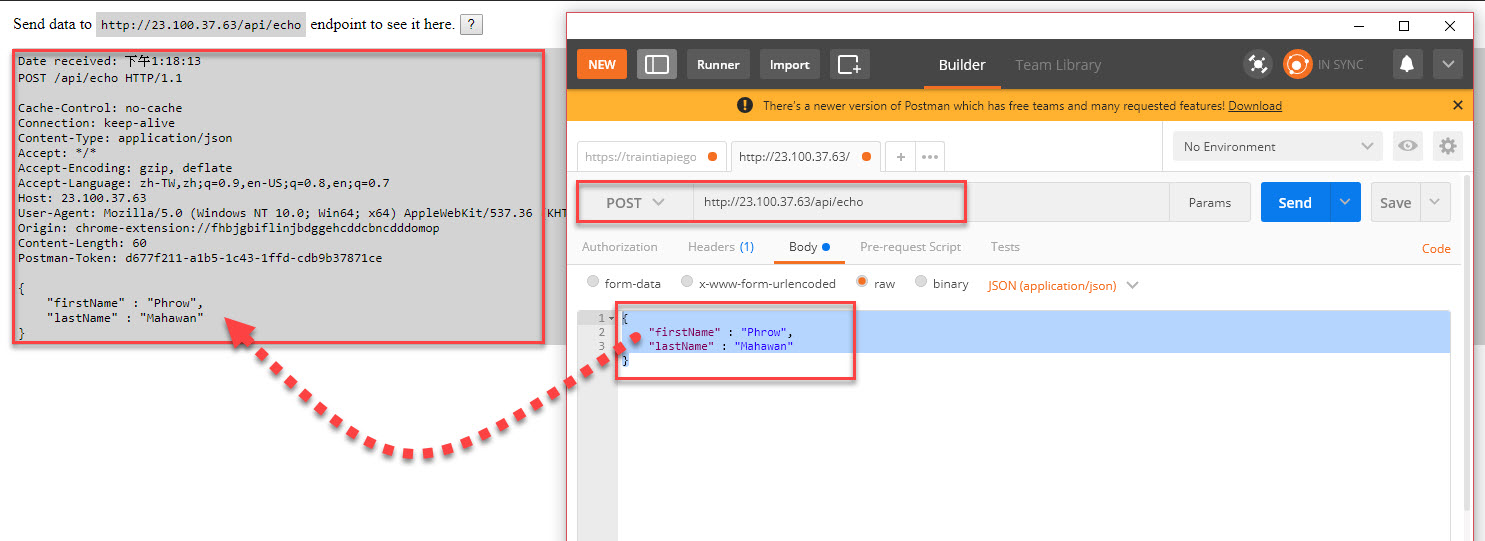Select the raw radio button
This screenshot has width=1485, height=541.
[861, 283]
